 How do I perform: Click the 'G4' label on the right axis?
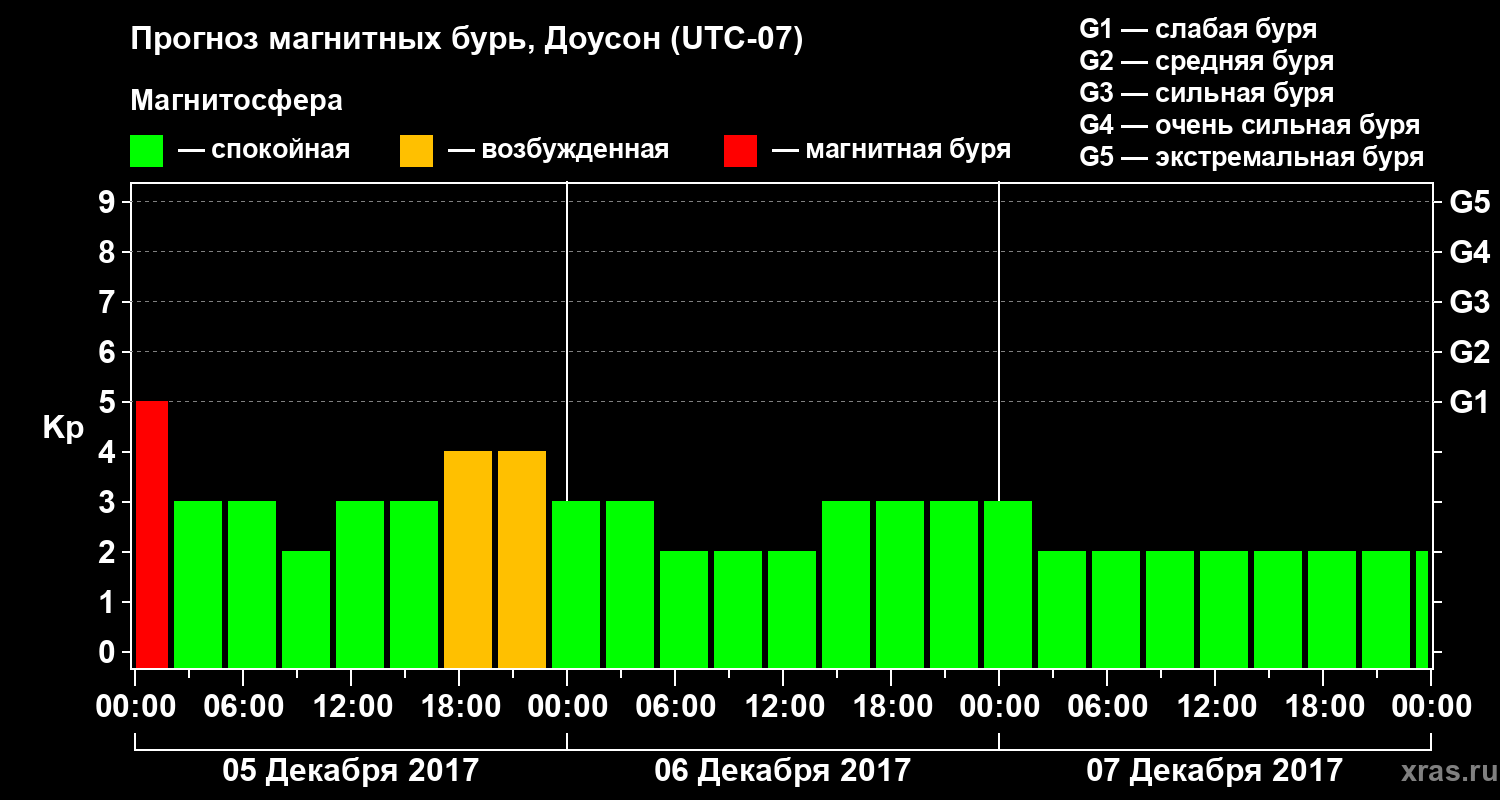[1470, 252]
